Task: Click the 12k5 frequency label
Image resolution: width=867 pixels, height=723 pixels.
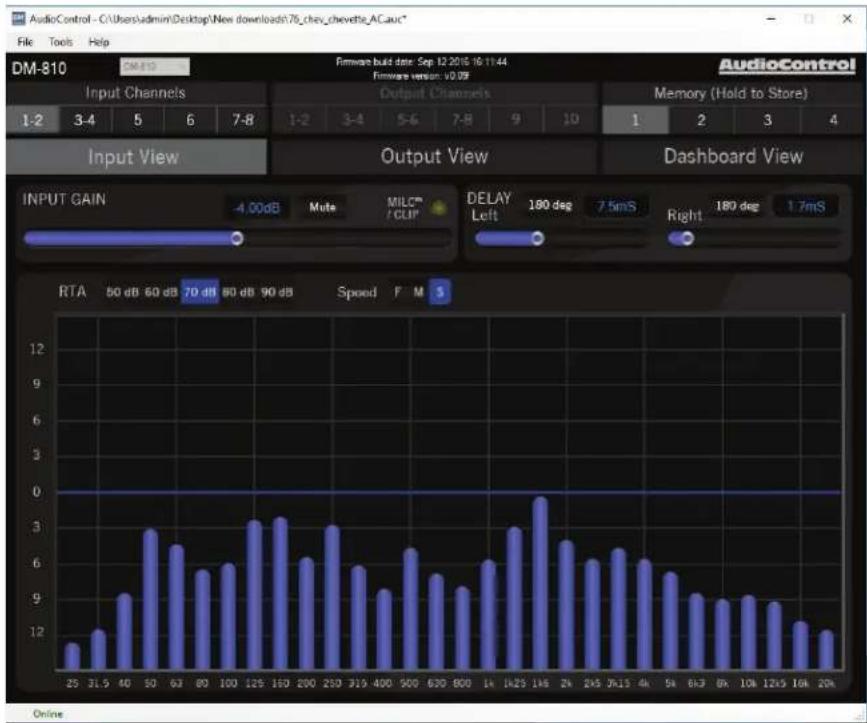Action: pos(774,684)
